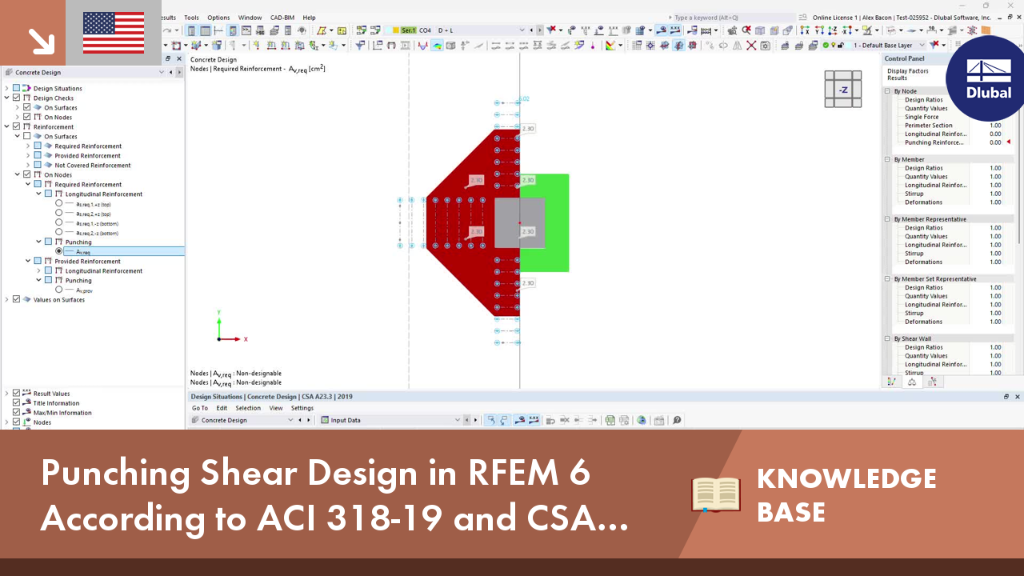The image size is (1024, 576).
Task: Open the Help menu
Action: tap(309, 18)
